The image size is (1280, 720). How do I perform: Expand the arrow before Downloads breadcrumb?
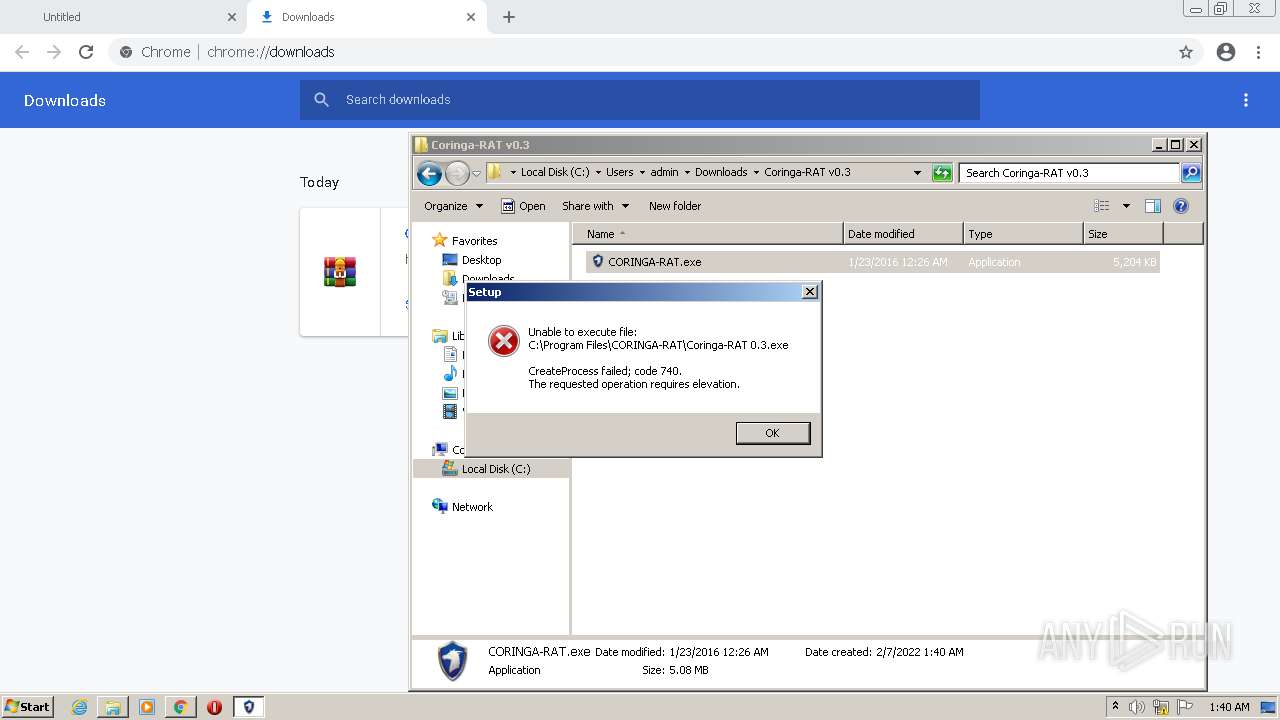tap(687, 172)
